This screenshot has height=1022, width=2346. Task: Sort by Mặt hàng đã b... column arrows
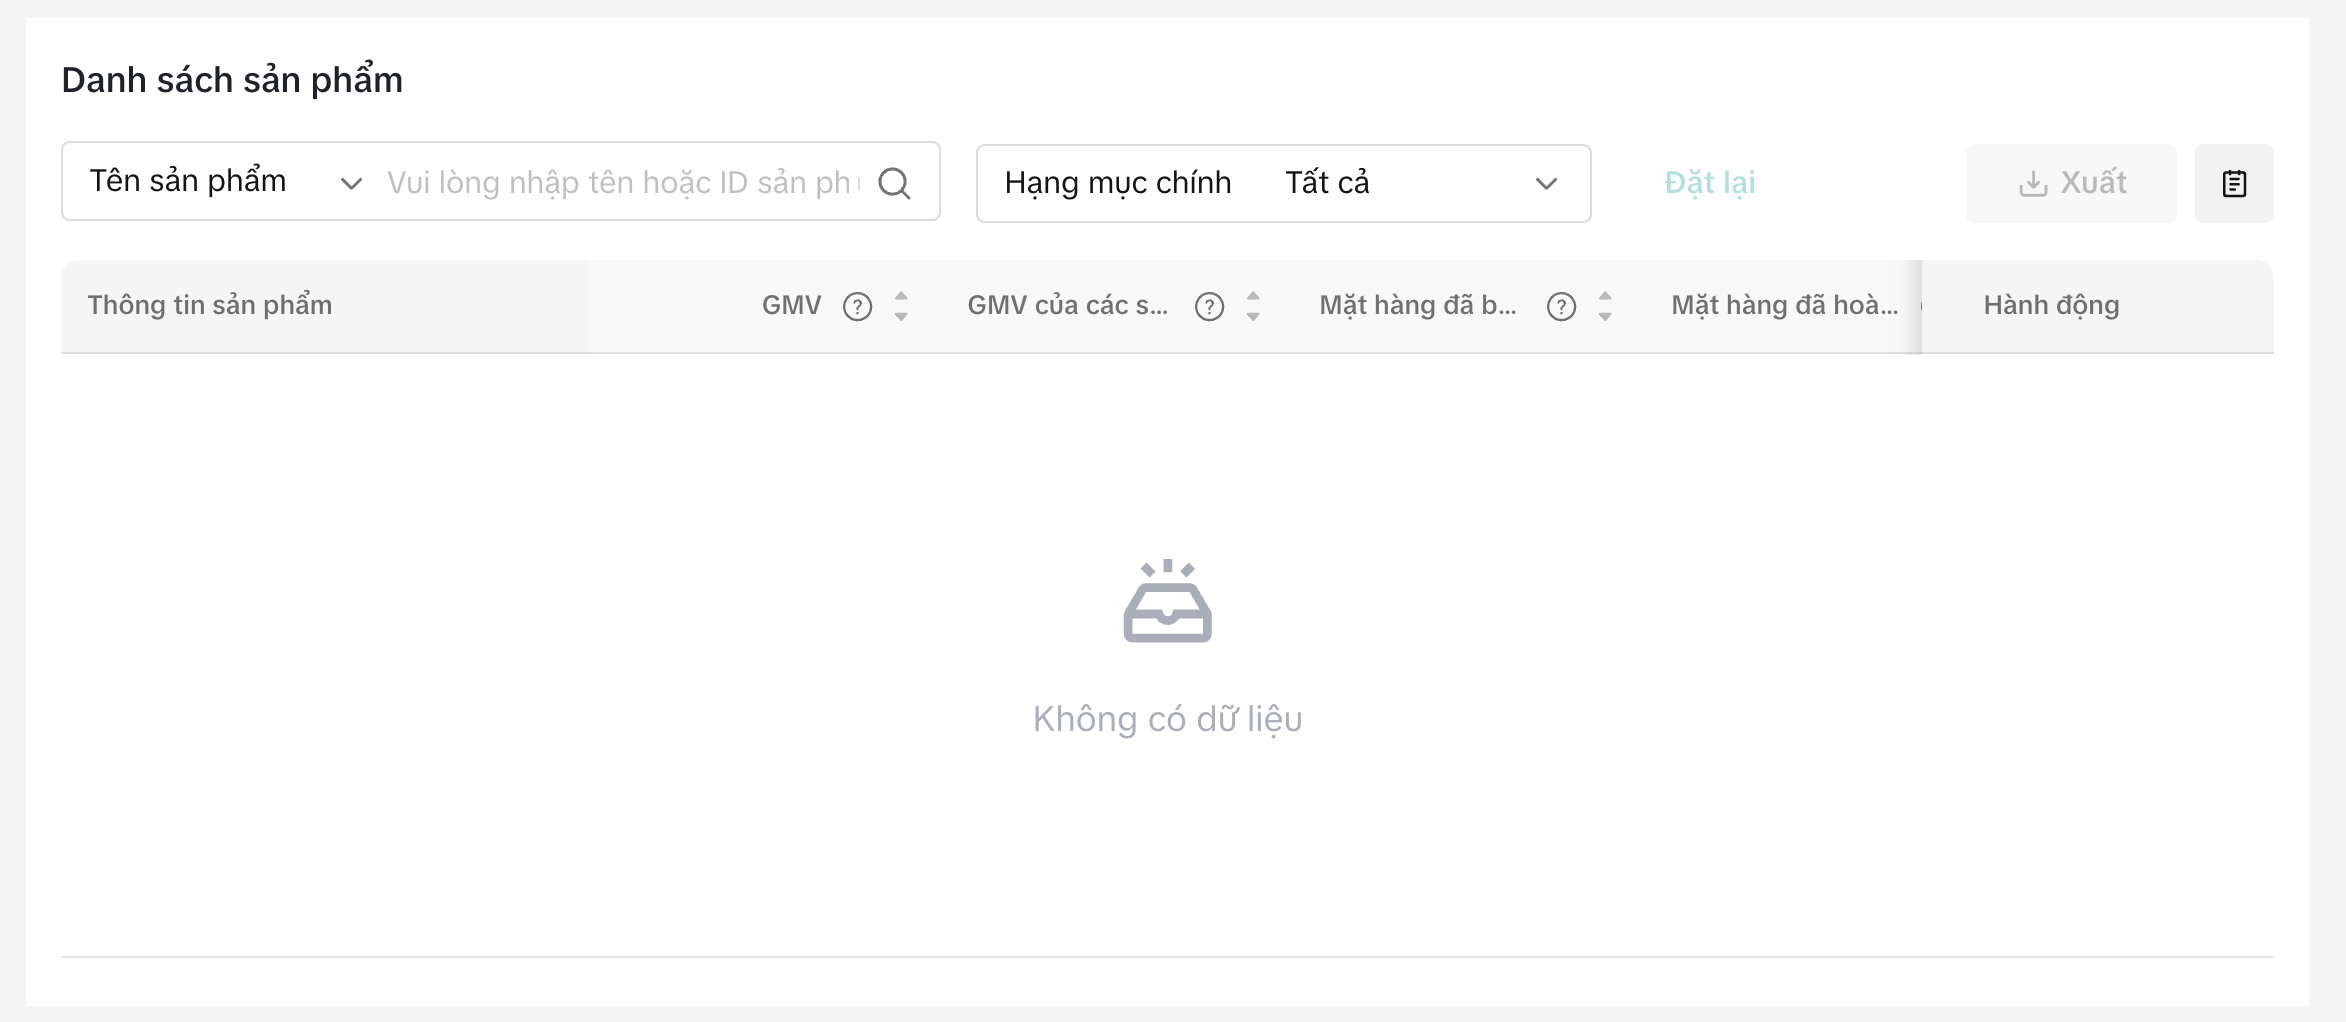coord(1605,306)
